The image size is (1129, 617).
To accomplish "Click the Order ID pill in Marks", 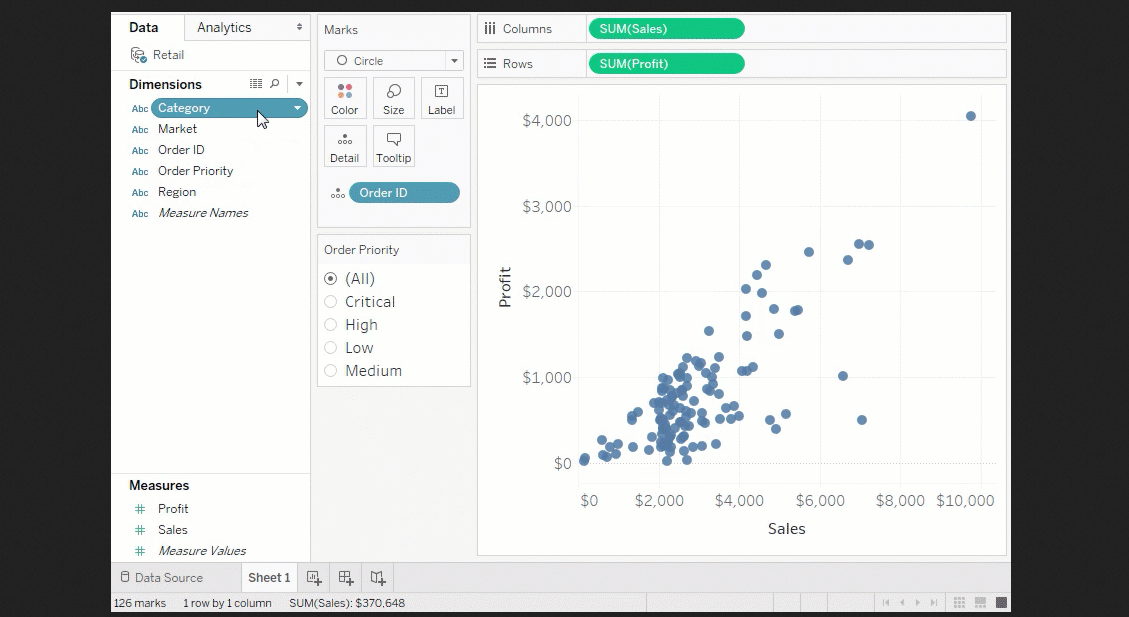I will [x=404, y=193].
